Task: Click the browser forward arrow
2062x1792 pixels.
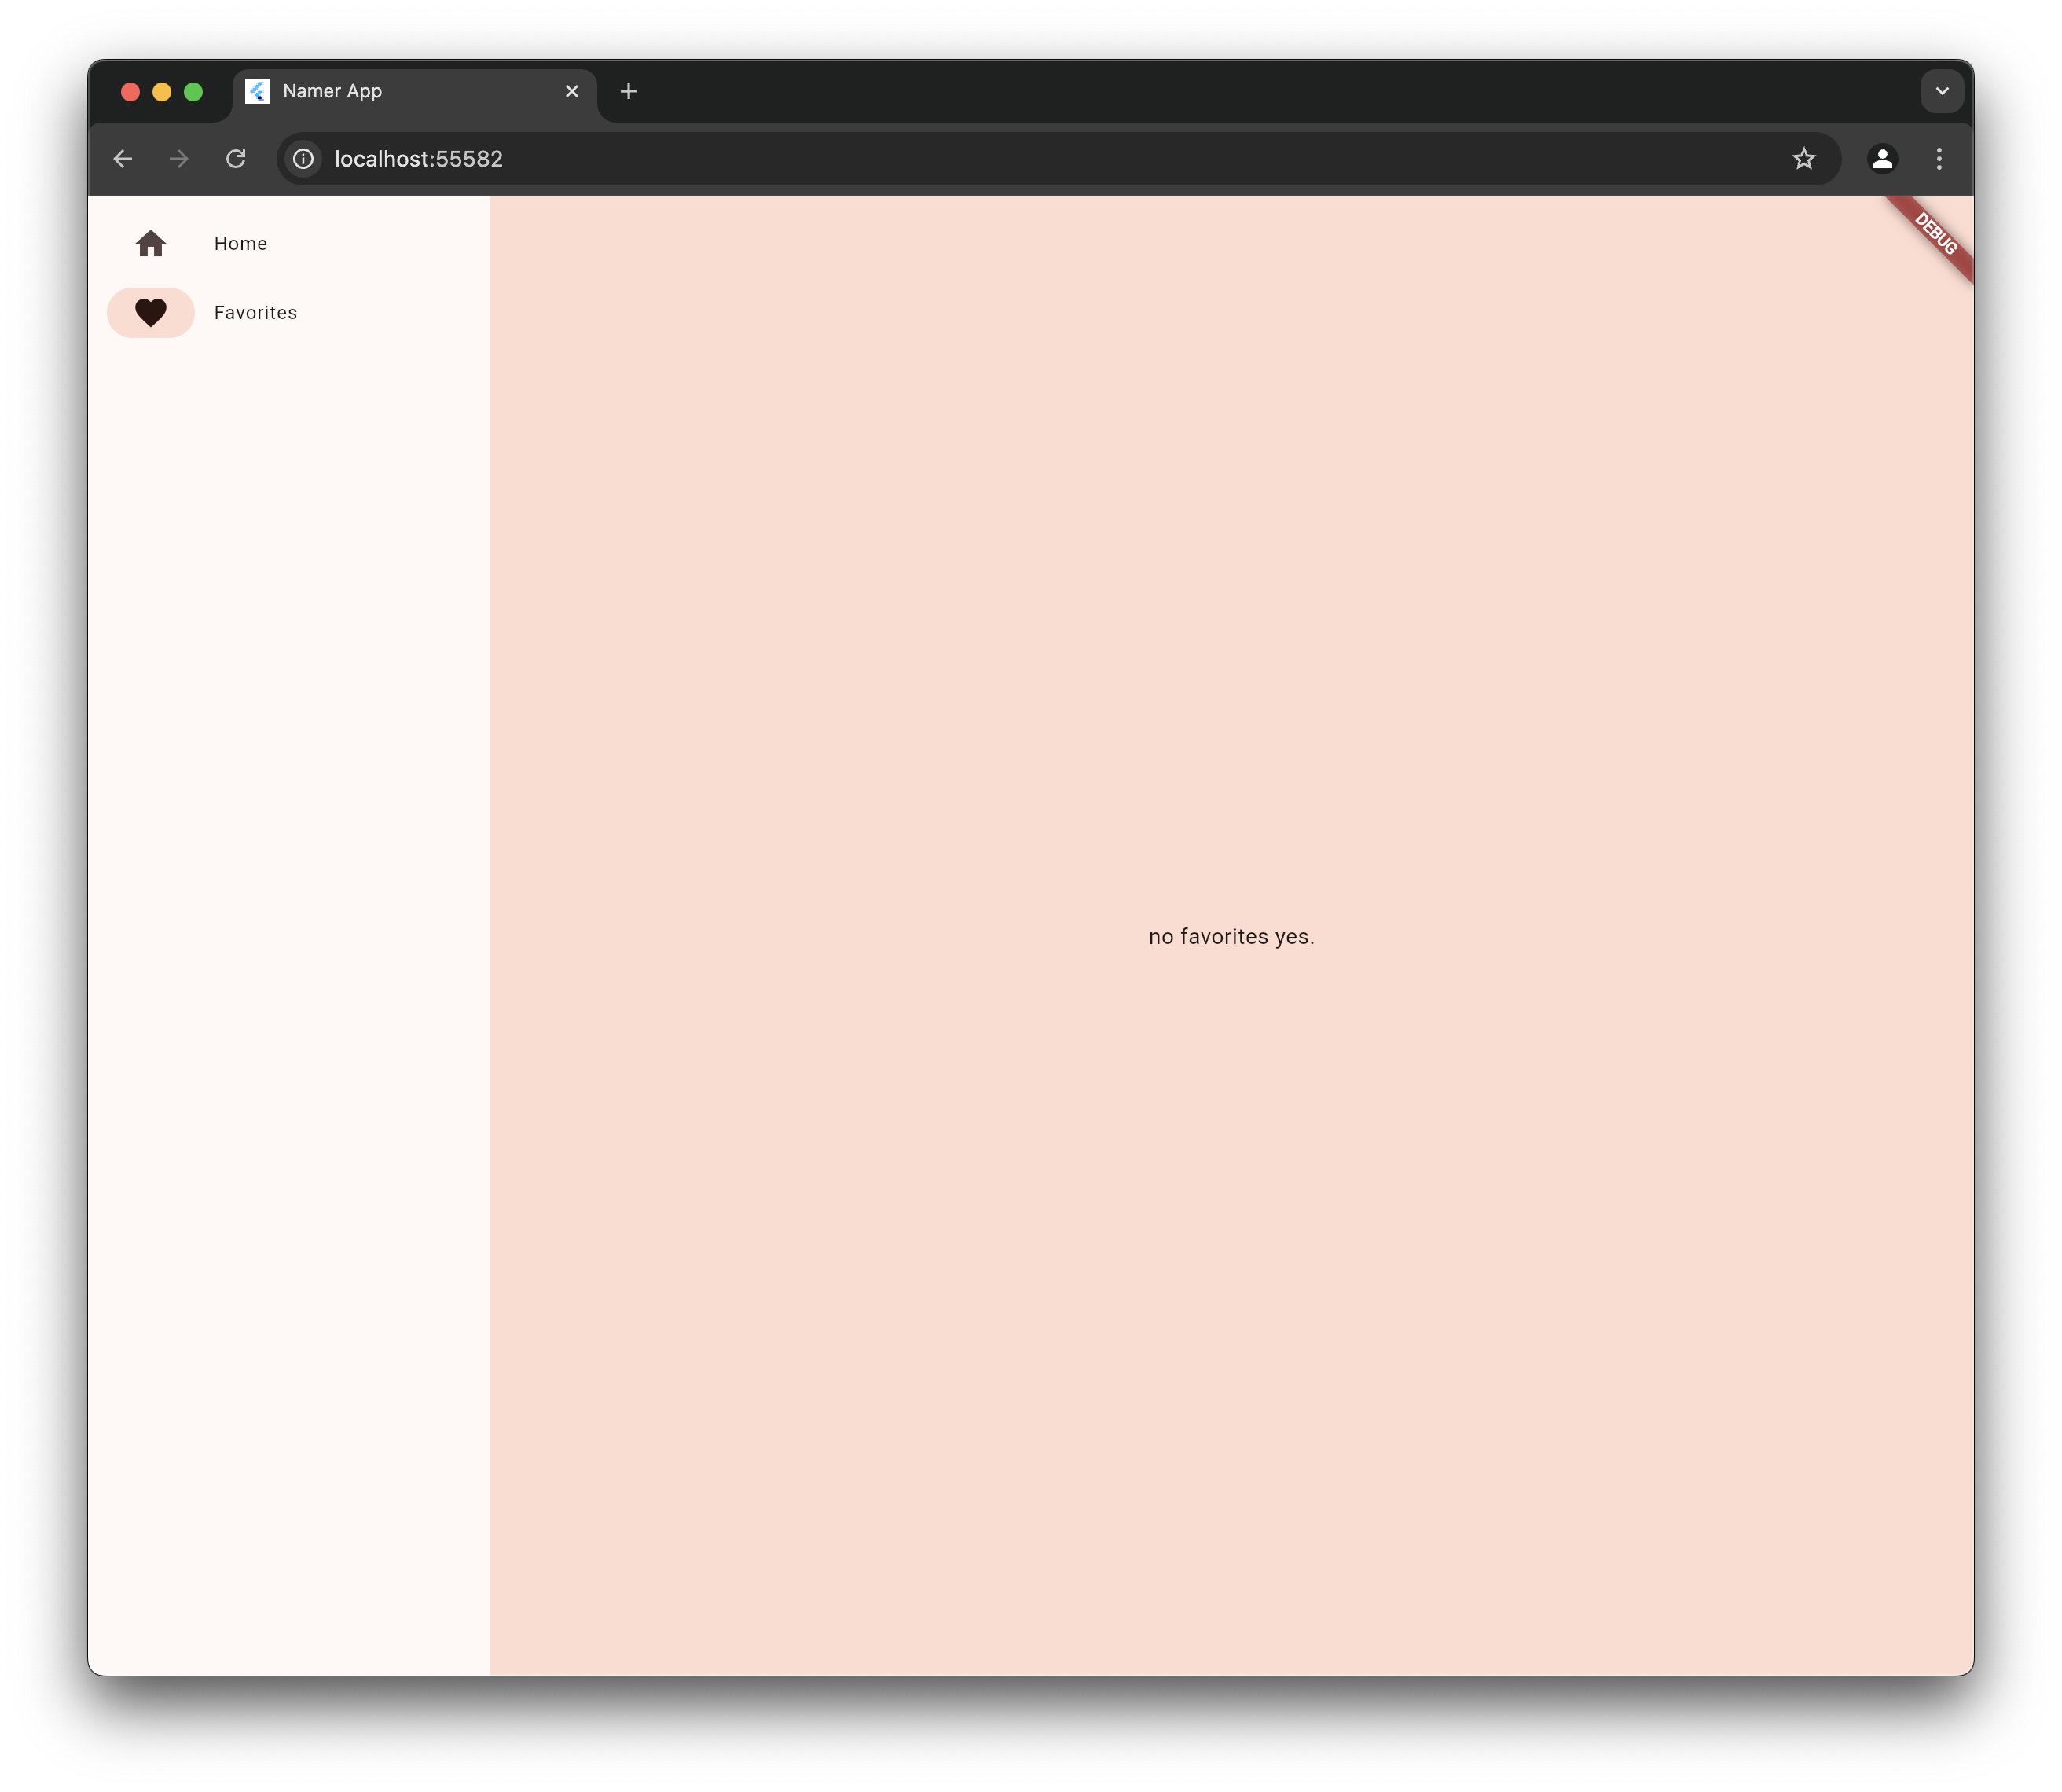Action: pos(179,159)
